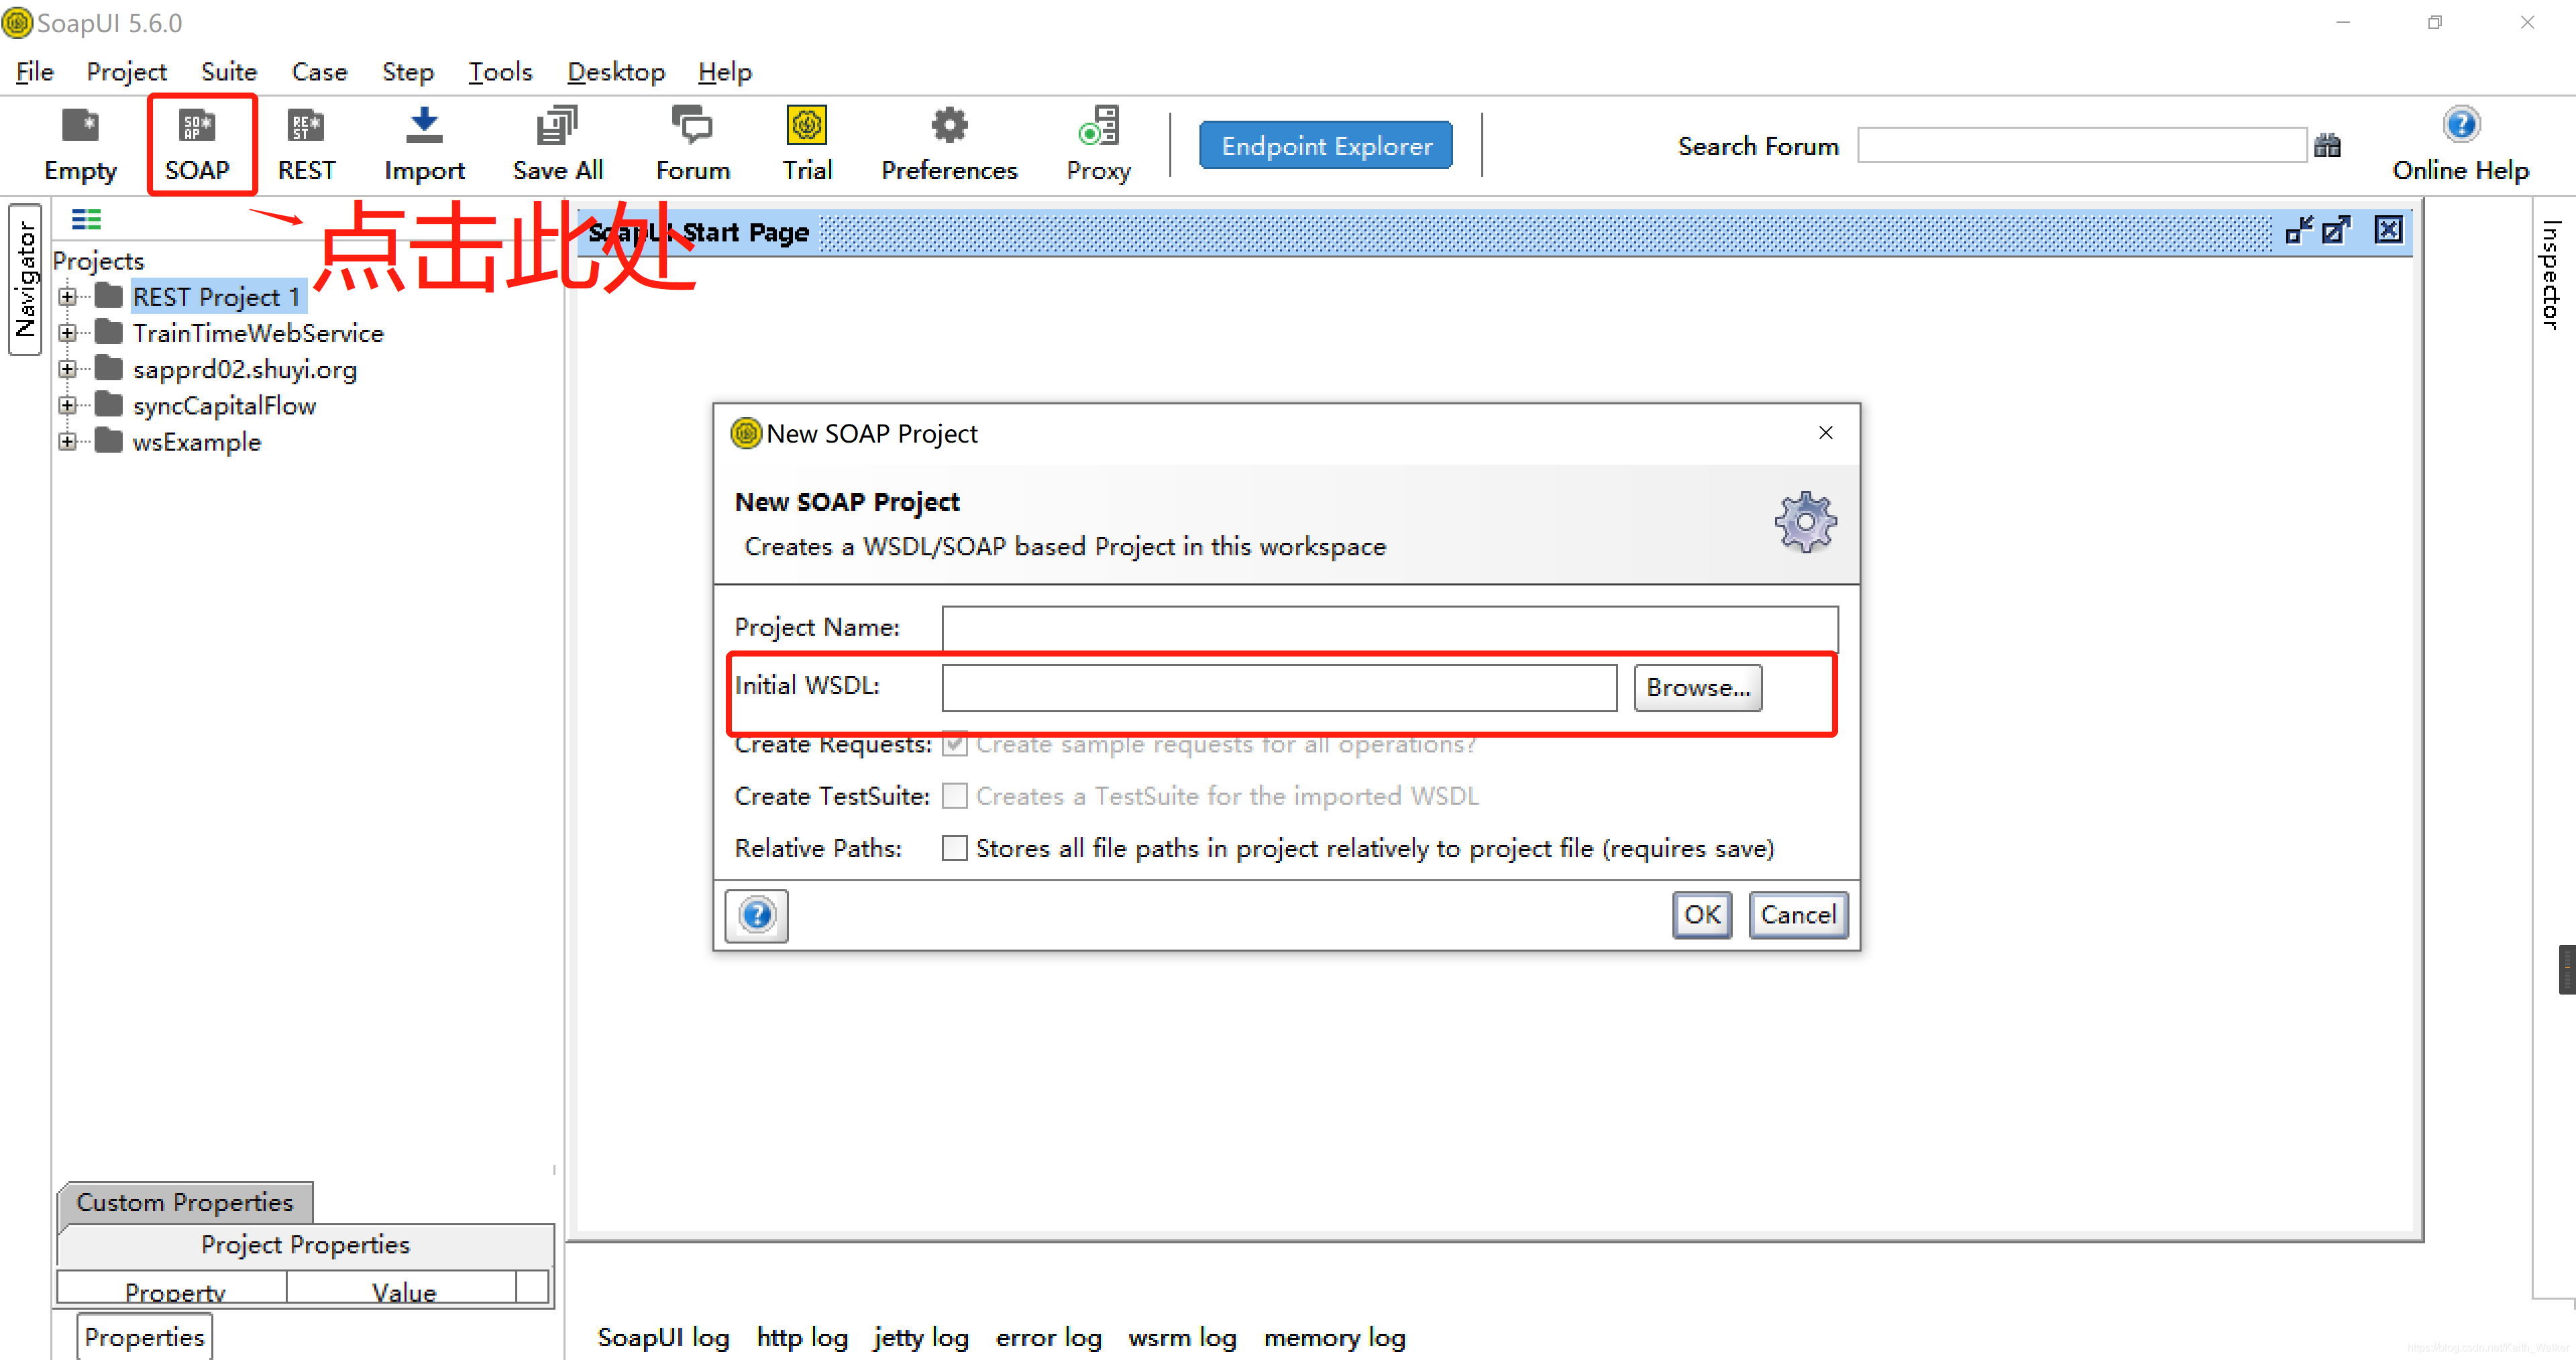This screenshot has width=2576, height=1360.
Task: Open the error log tab
Action: coord(1048,1337)
